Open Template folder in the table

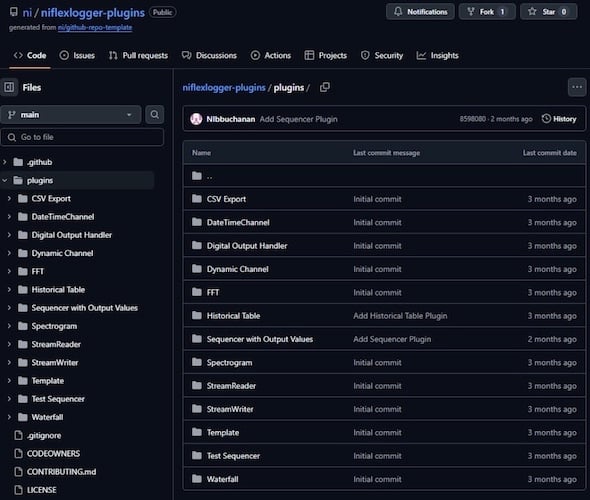(x=223, y=433)
